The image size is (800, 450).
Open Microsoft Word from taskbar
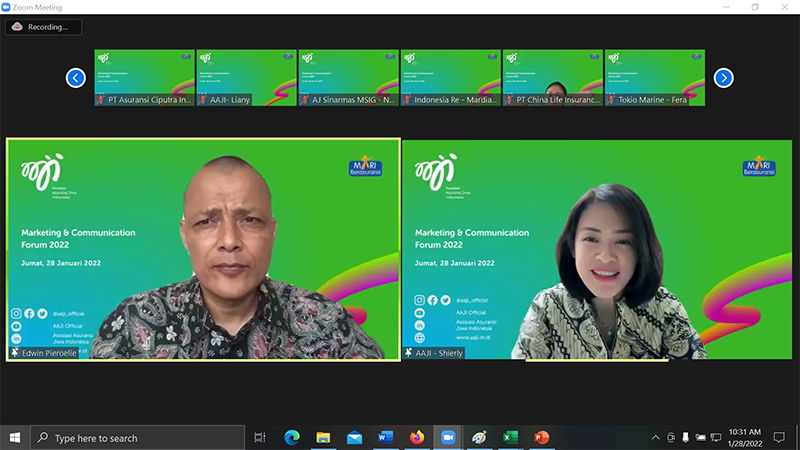click(386, 438)
